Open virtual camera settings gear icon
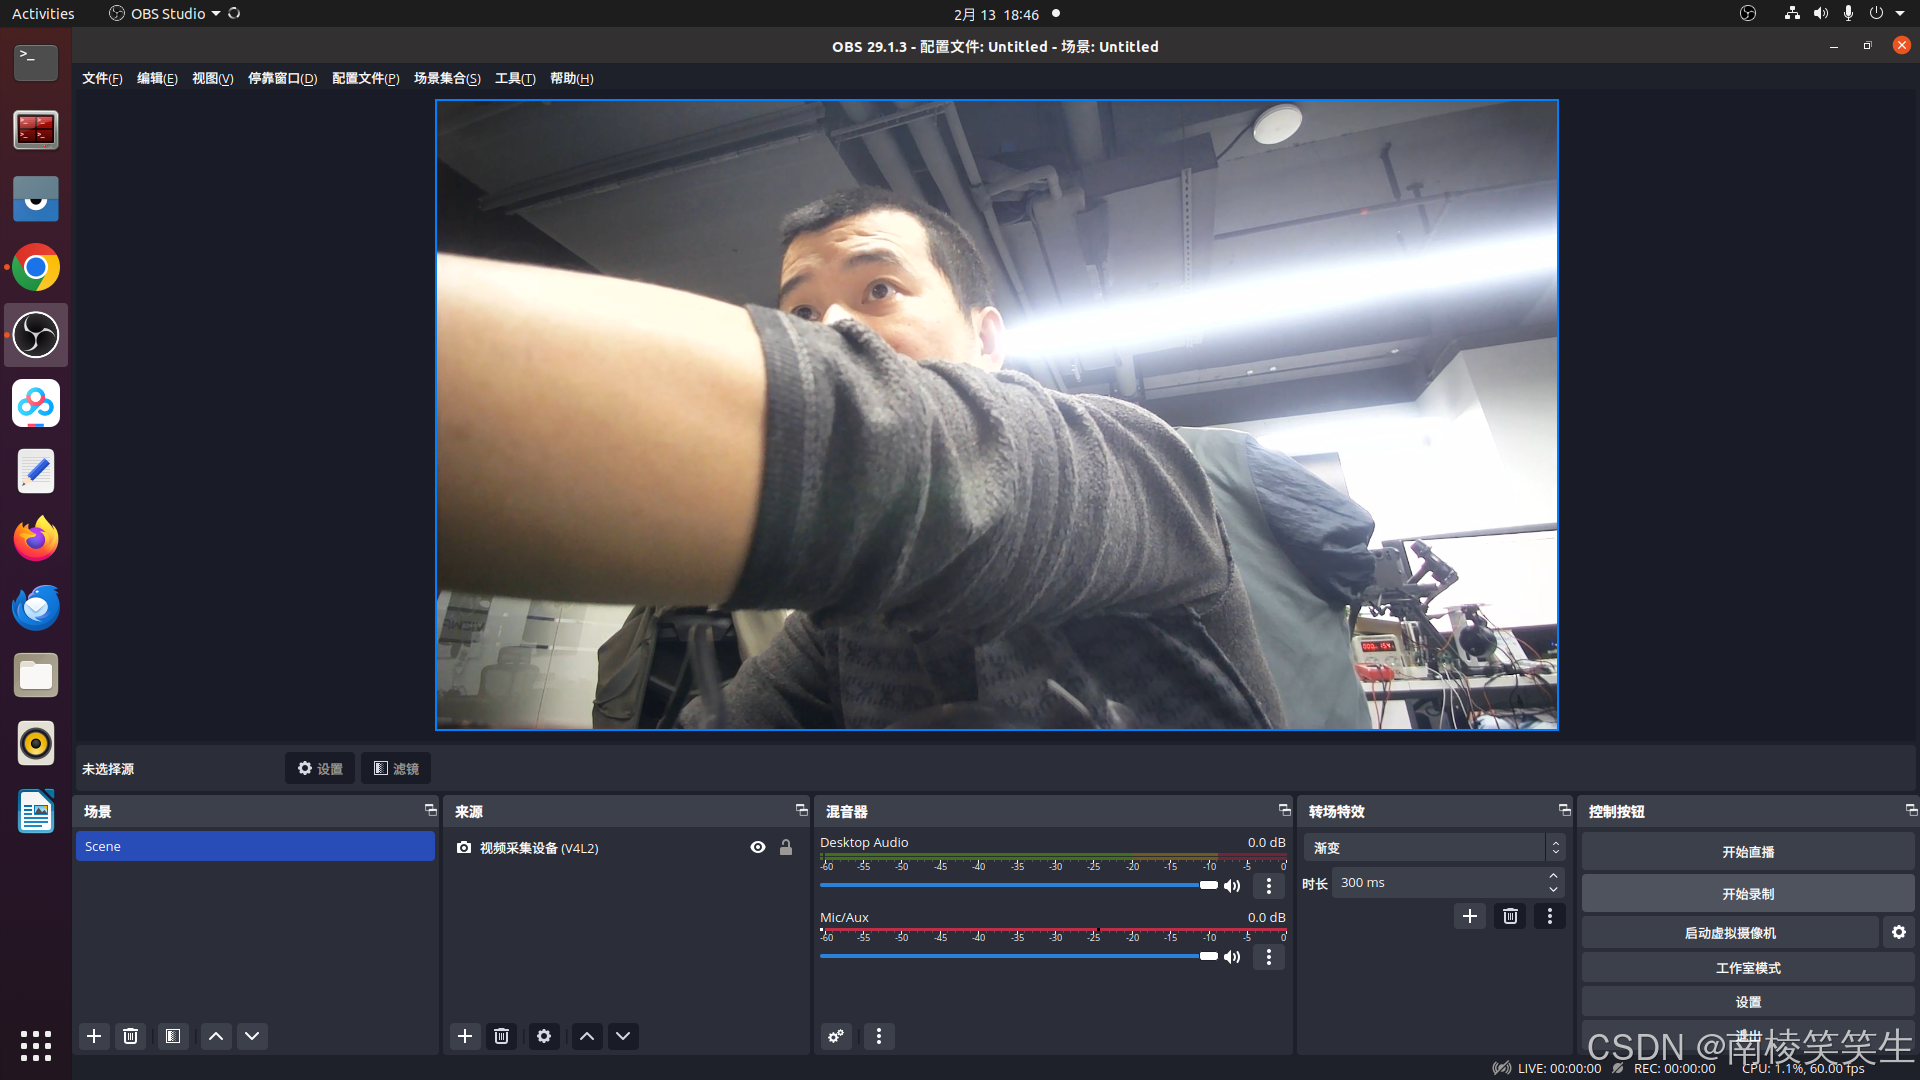Image resolution: width=1920 pixels, height=1080 pixels. click(x=1898, y=932)
